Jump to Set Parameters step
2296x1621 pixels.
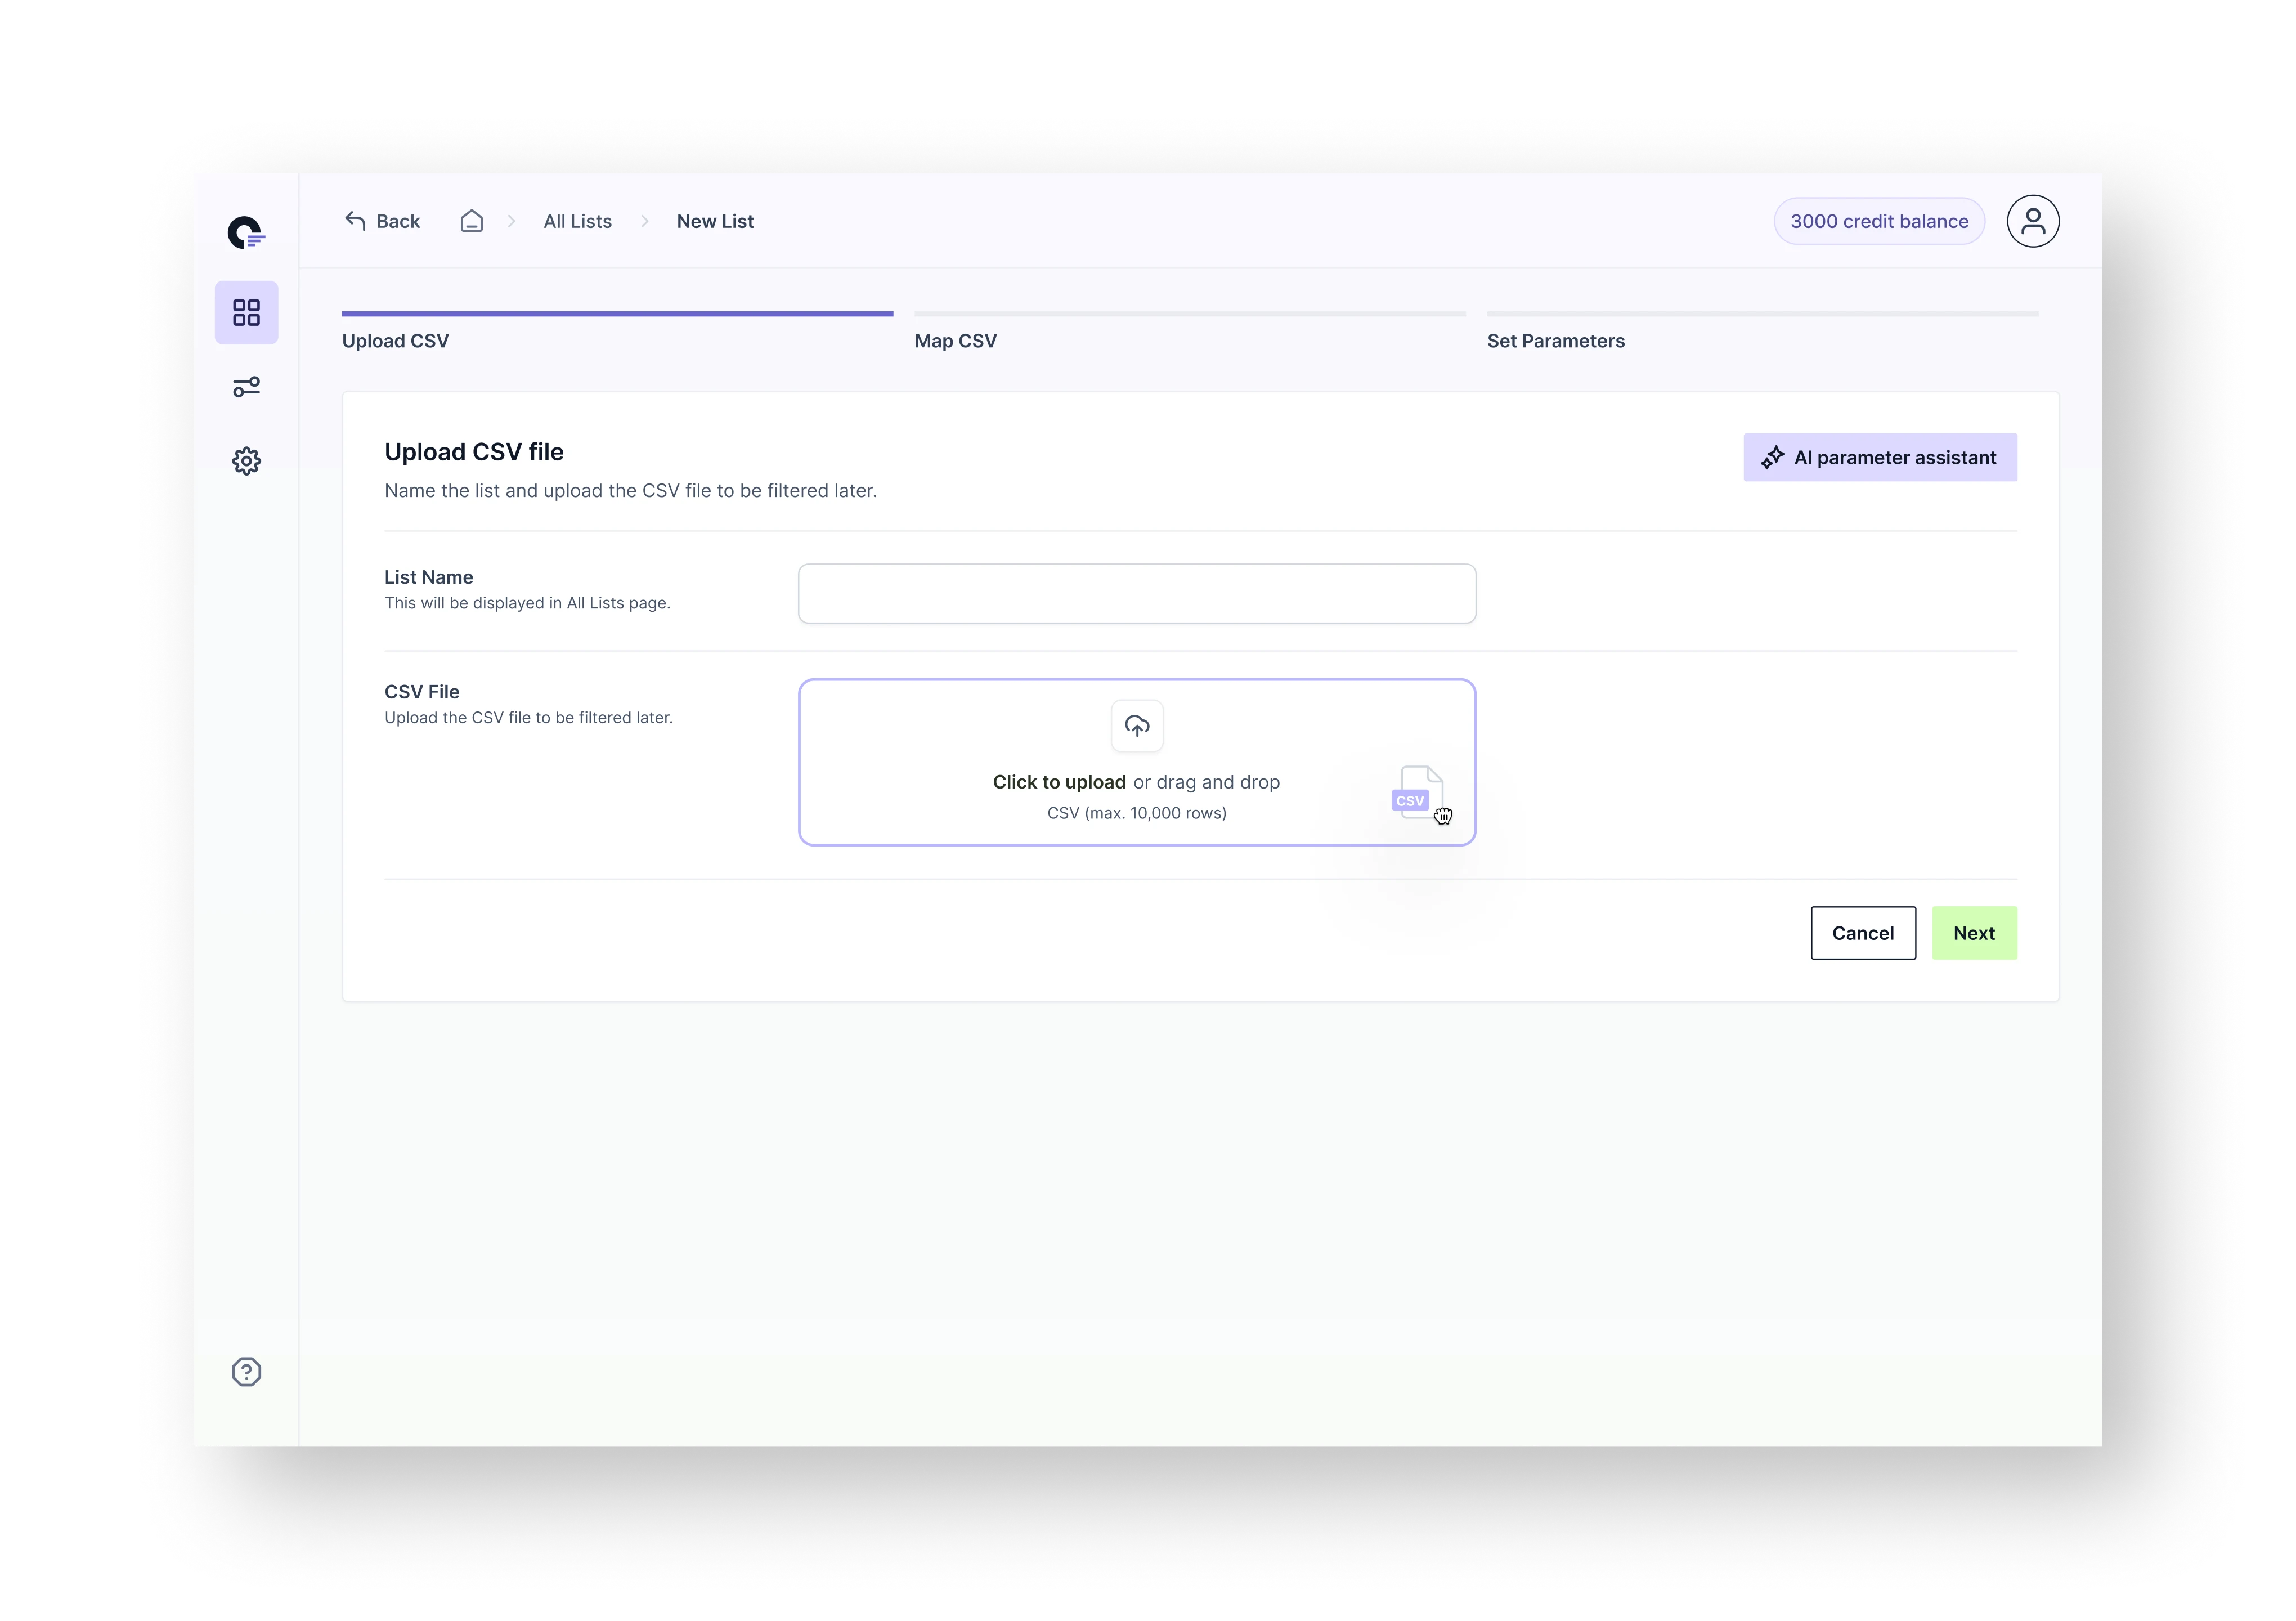1555,341
